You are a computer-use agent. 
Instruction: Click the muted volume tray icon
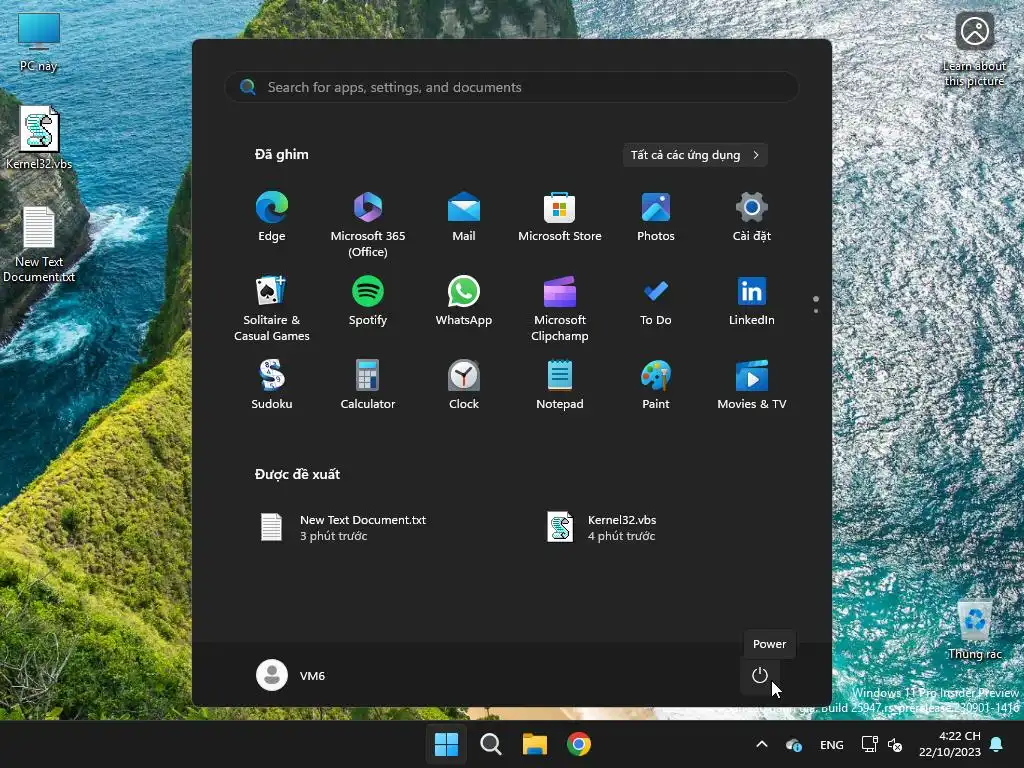895,744
